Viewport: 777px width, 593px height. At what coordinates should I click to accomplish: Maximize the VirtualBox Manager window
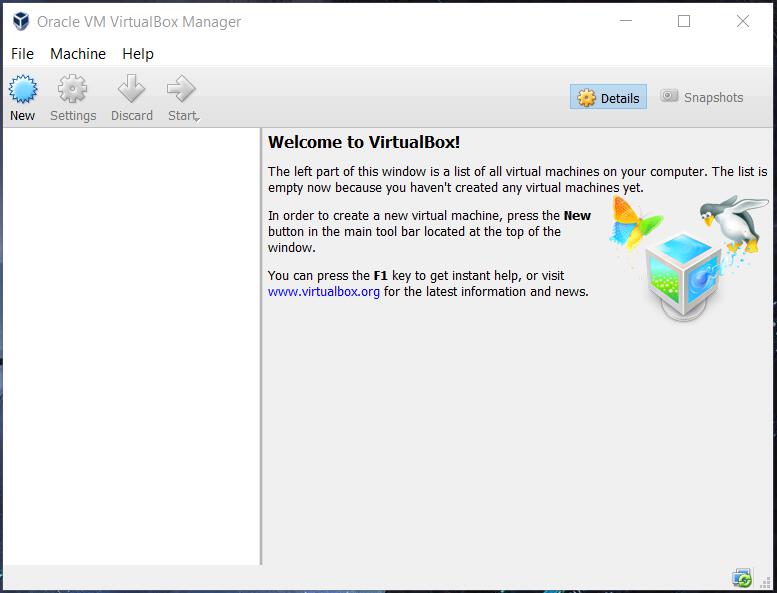684,21
